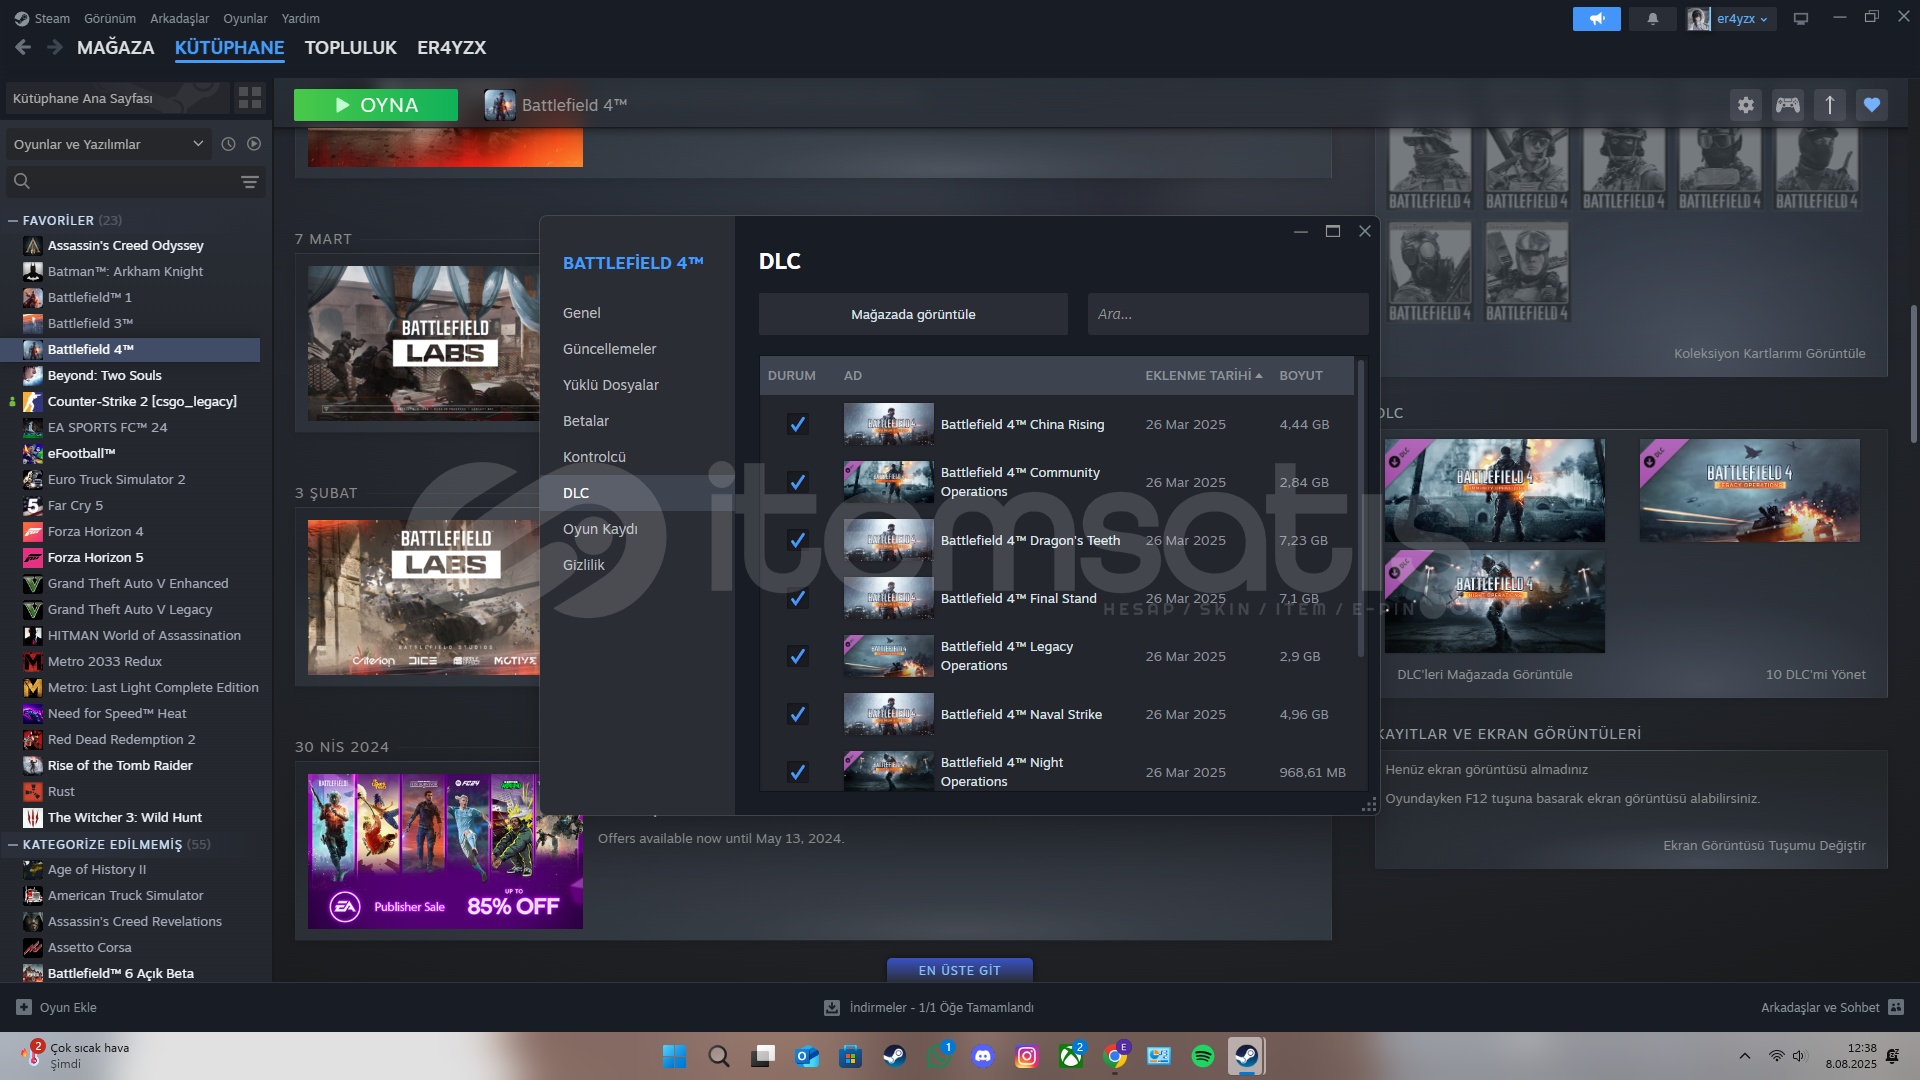1920x1080 pixels.
Task: Open er4yzx account dropdown
Action: [1732, 18]
